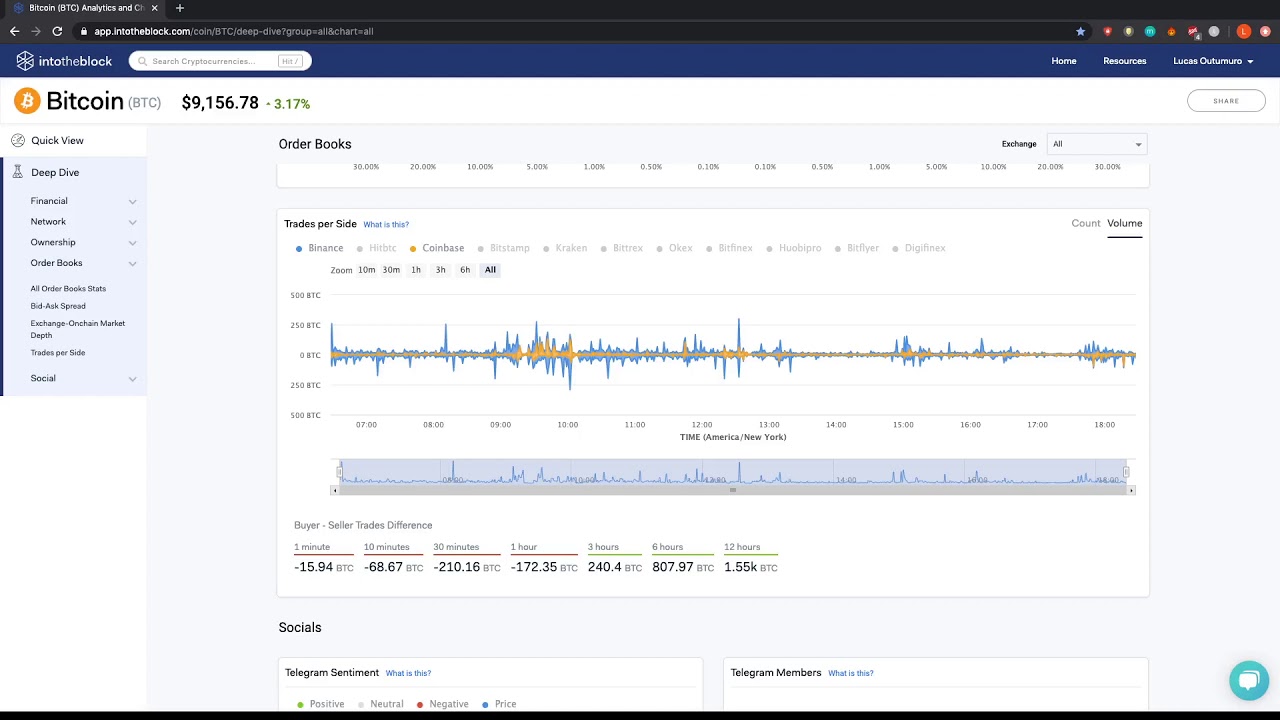Click the left arrow of the chart navigator
The height and width of the screenshot is (720, 1280).
[x=335, y=491]
